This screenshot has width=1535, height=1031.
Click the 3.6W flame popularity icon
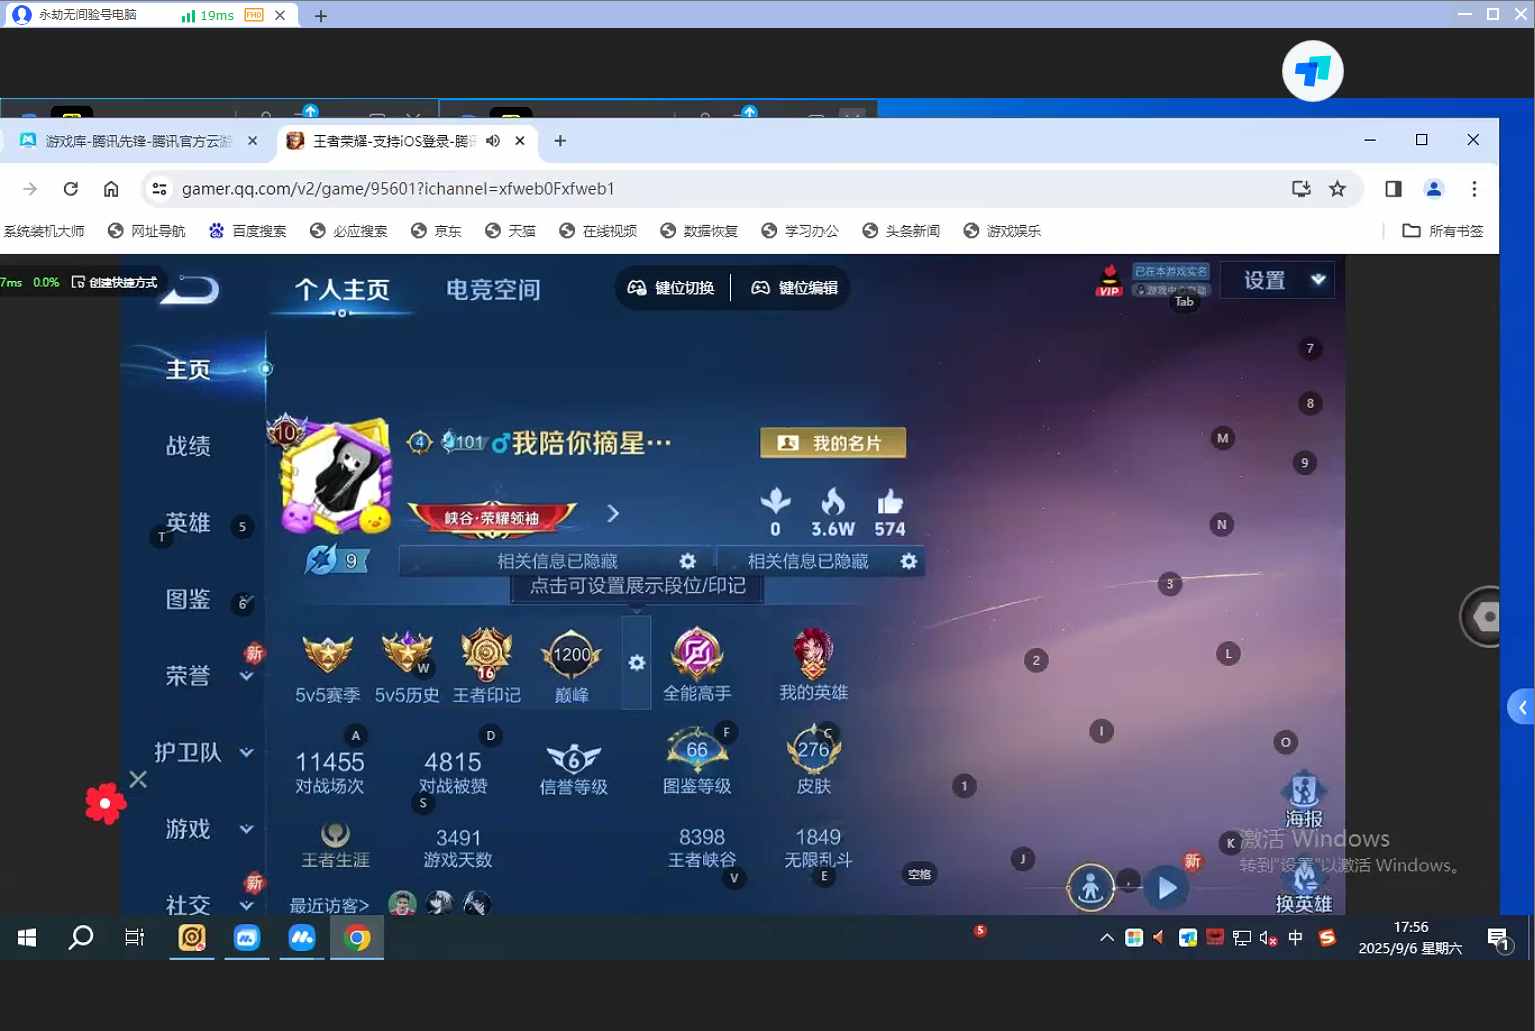coord(833,501)
